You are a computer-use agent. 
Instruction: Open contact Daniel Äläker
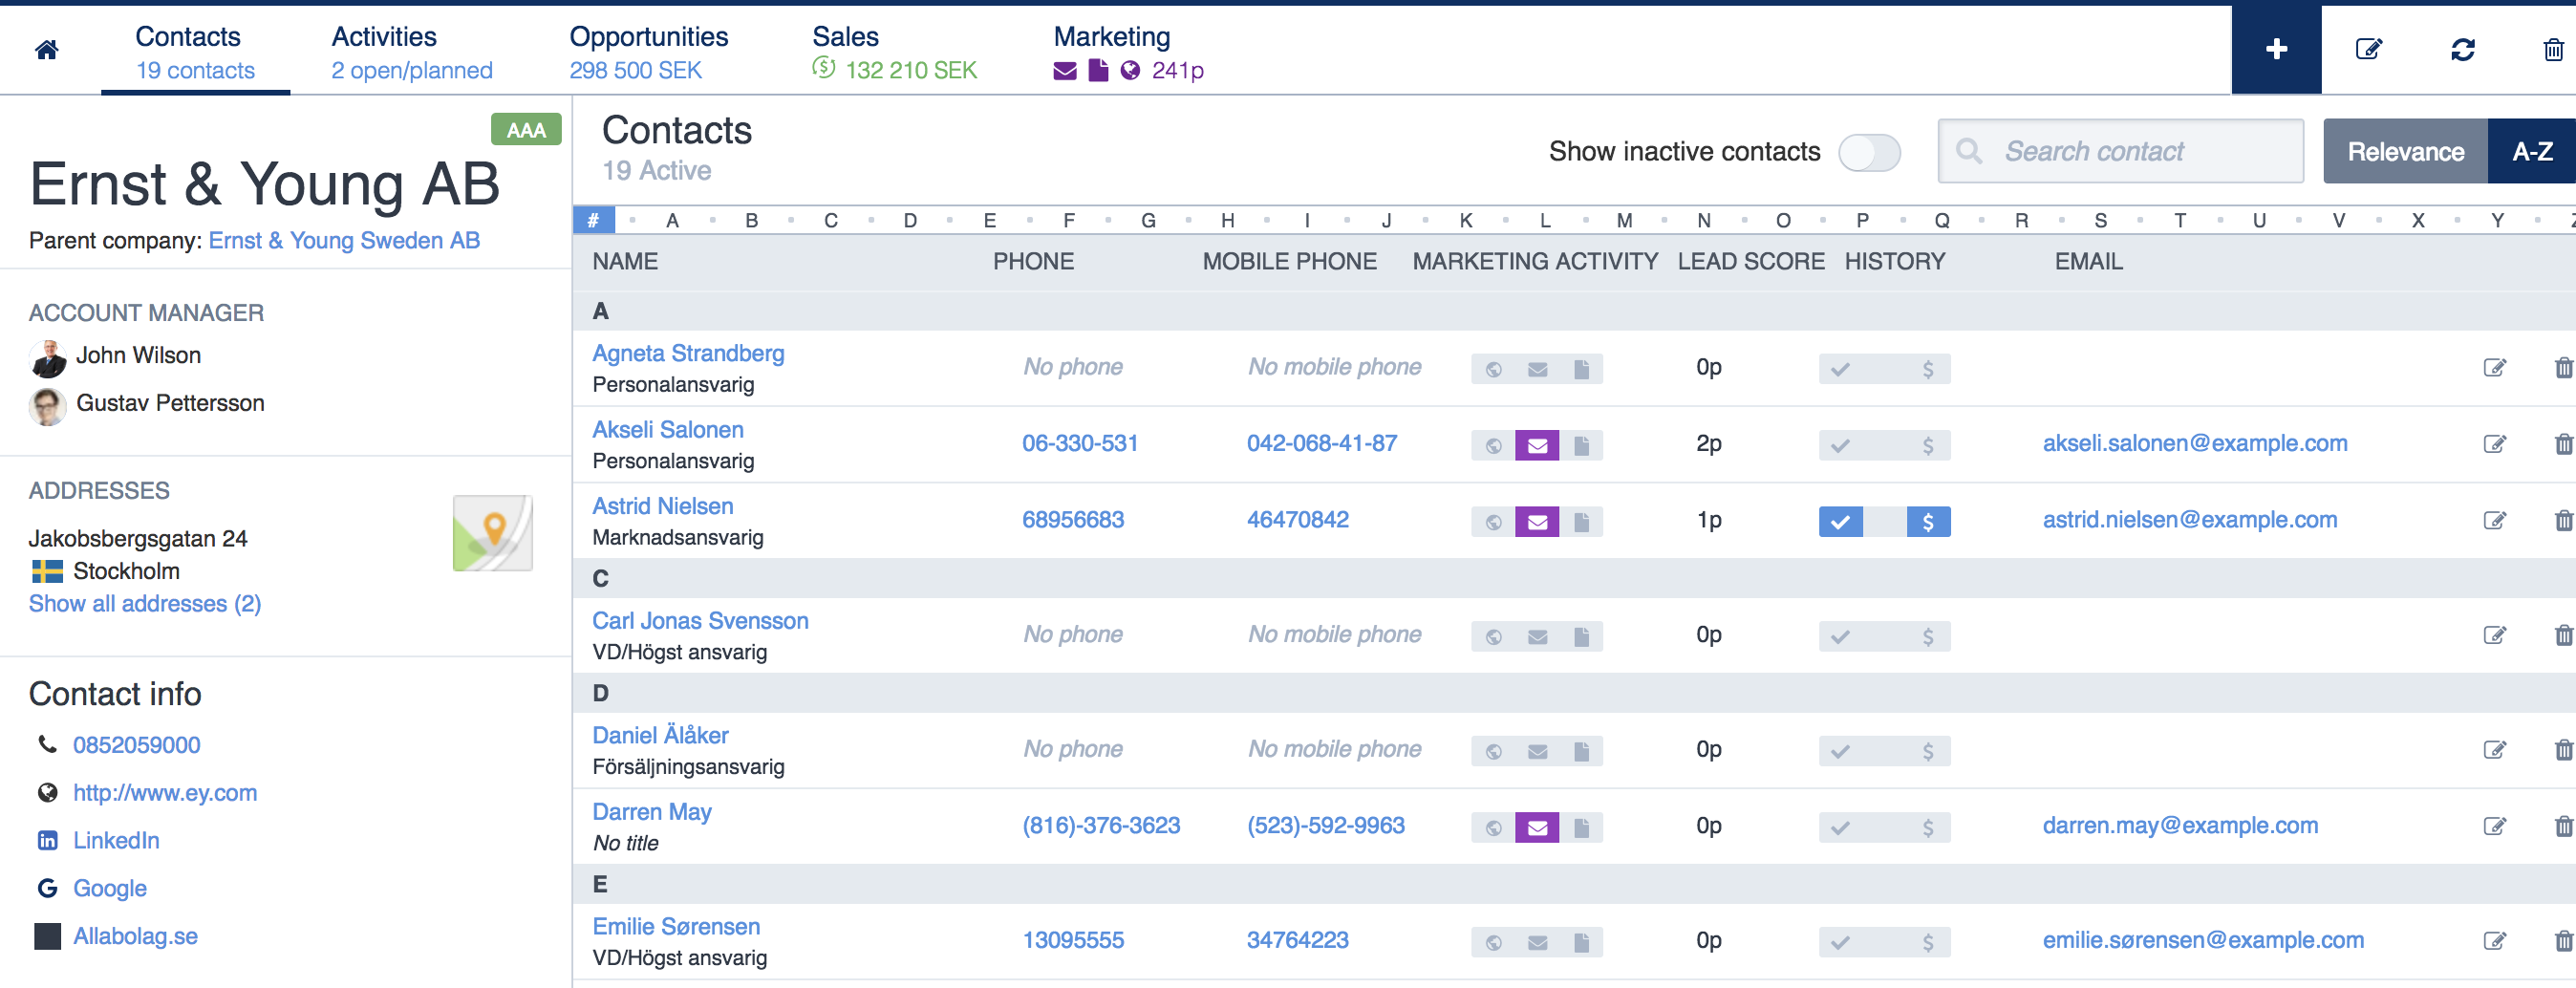pos(660,736)
